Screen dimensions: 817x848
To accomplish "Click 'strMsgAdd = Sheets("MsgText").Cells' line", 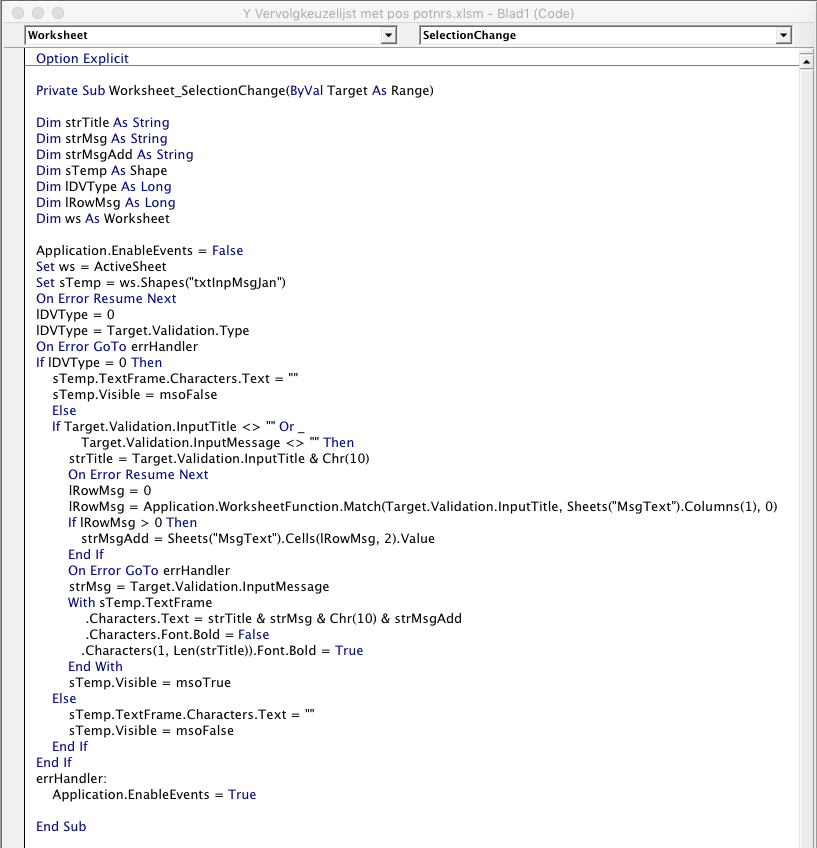I will pyautogui.click(x=258, y=539).
